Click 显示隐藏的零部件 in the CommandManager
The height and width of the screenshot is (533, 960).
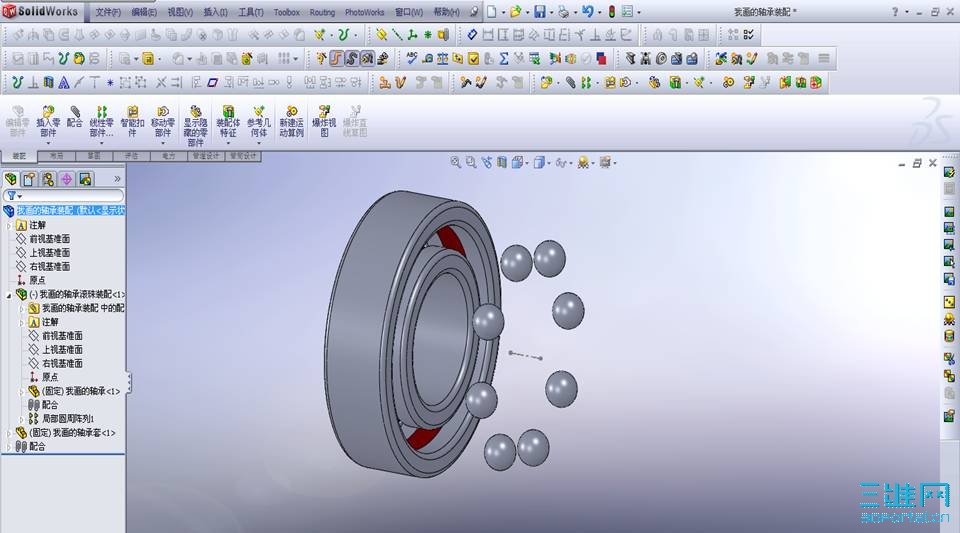point(195,126)
